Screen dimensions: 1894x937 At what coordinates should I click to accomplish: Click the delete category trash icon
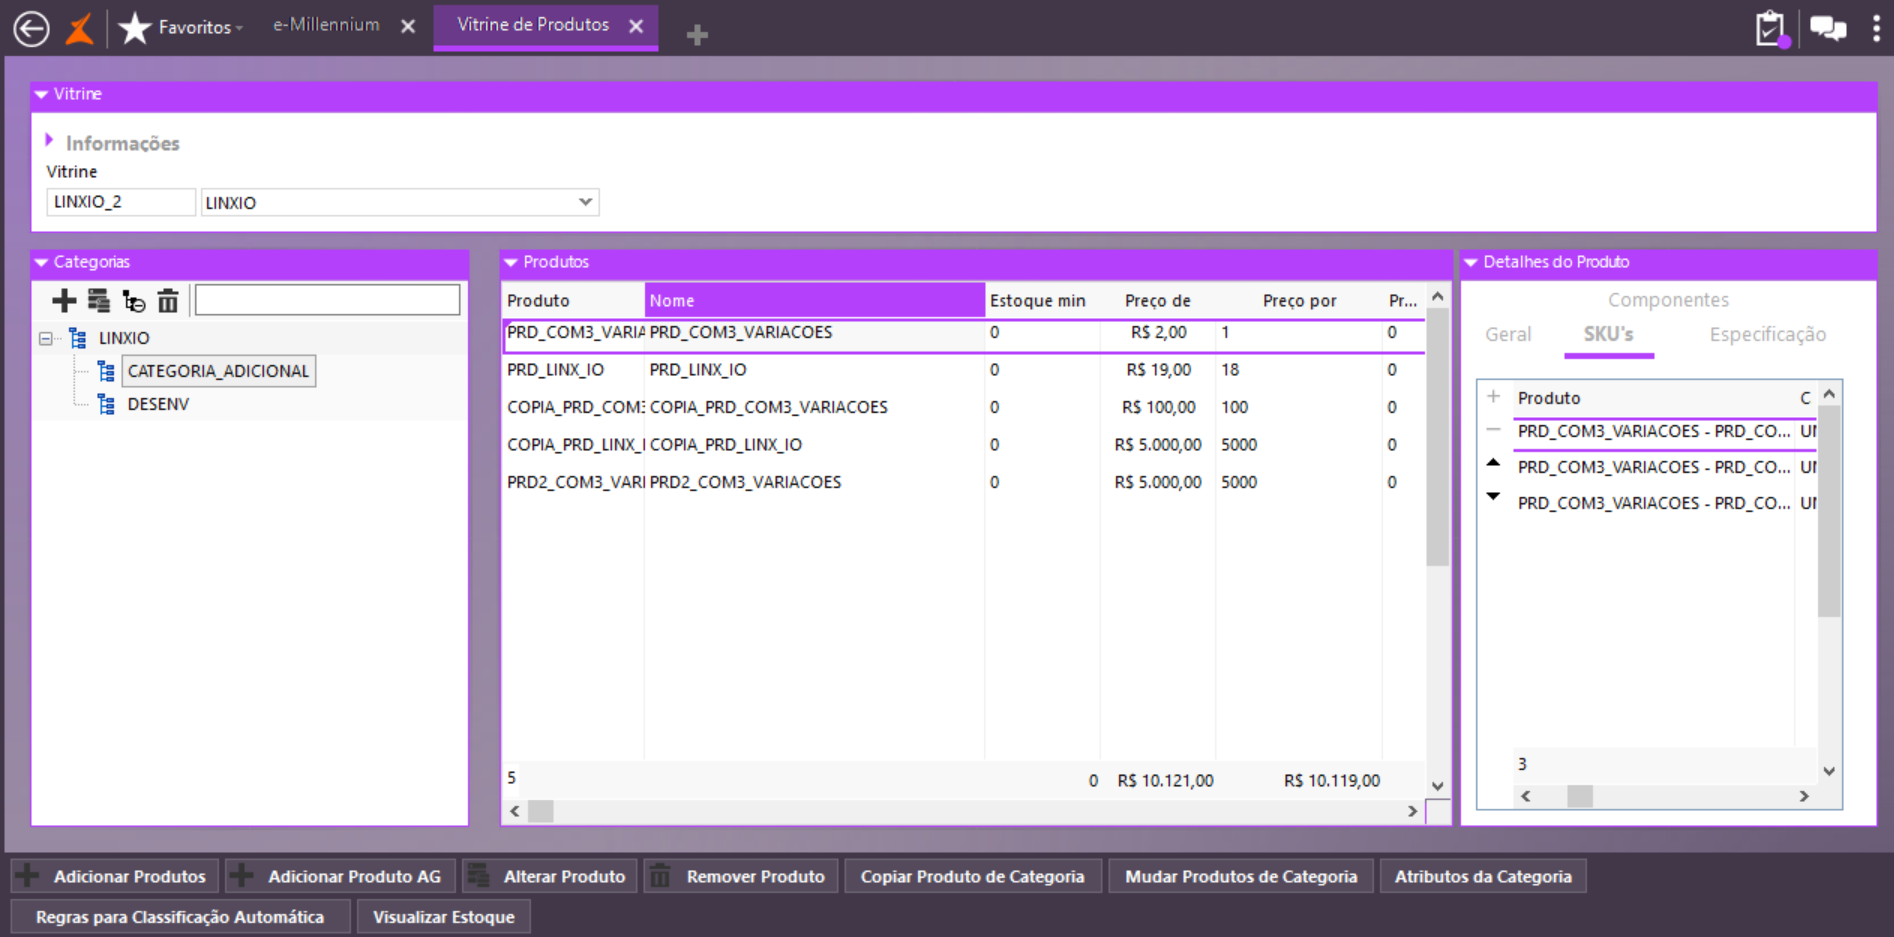[168, 300]
